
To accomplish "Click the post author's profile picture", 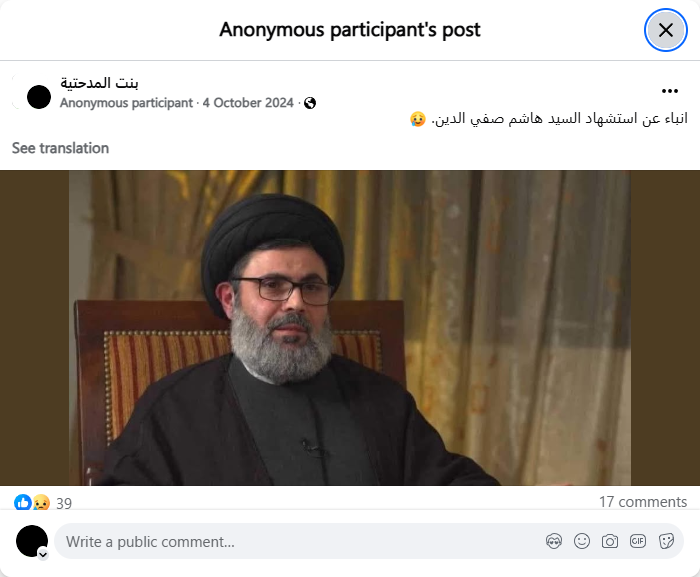I will pos(39,97).
